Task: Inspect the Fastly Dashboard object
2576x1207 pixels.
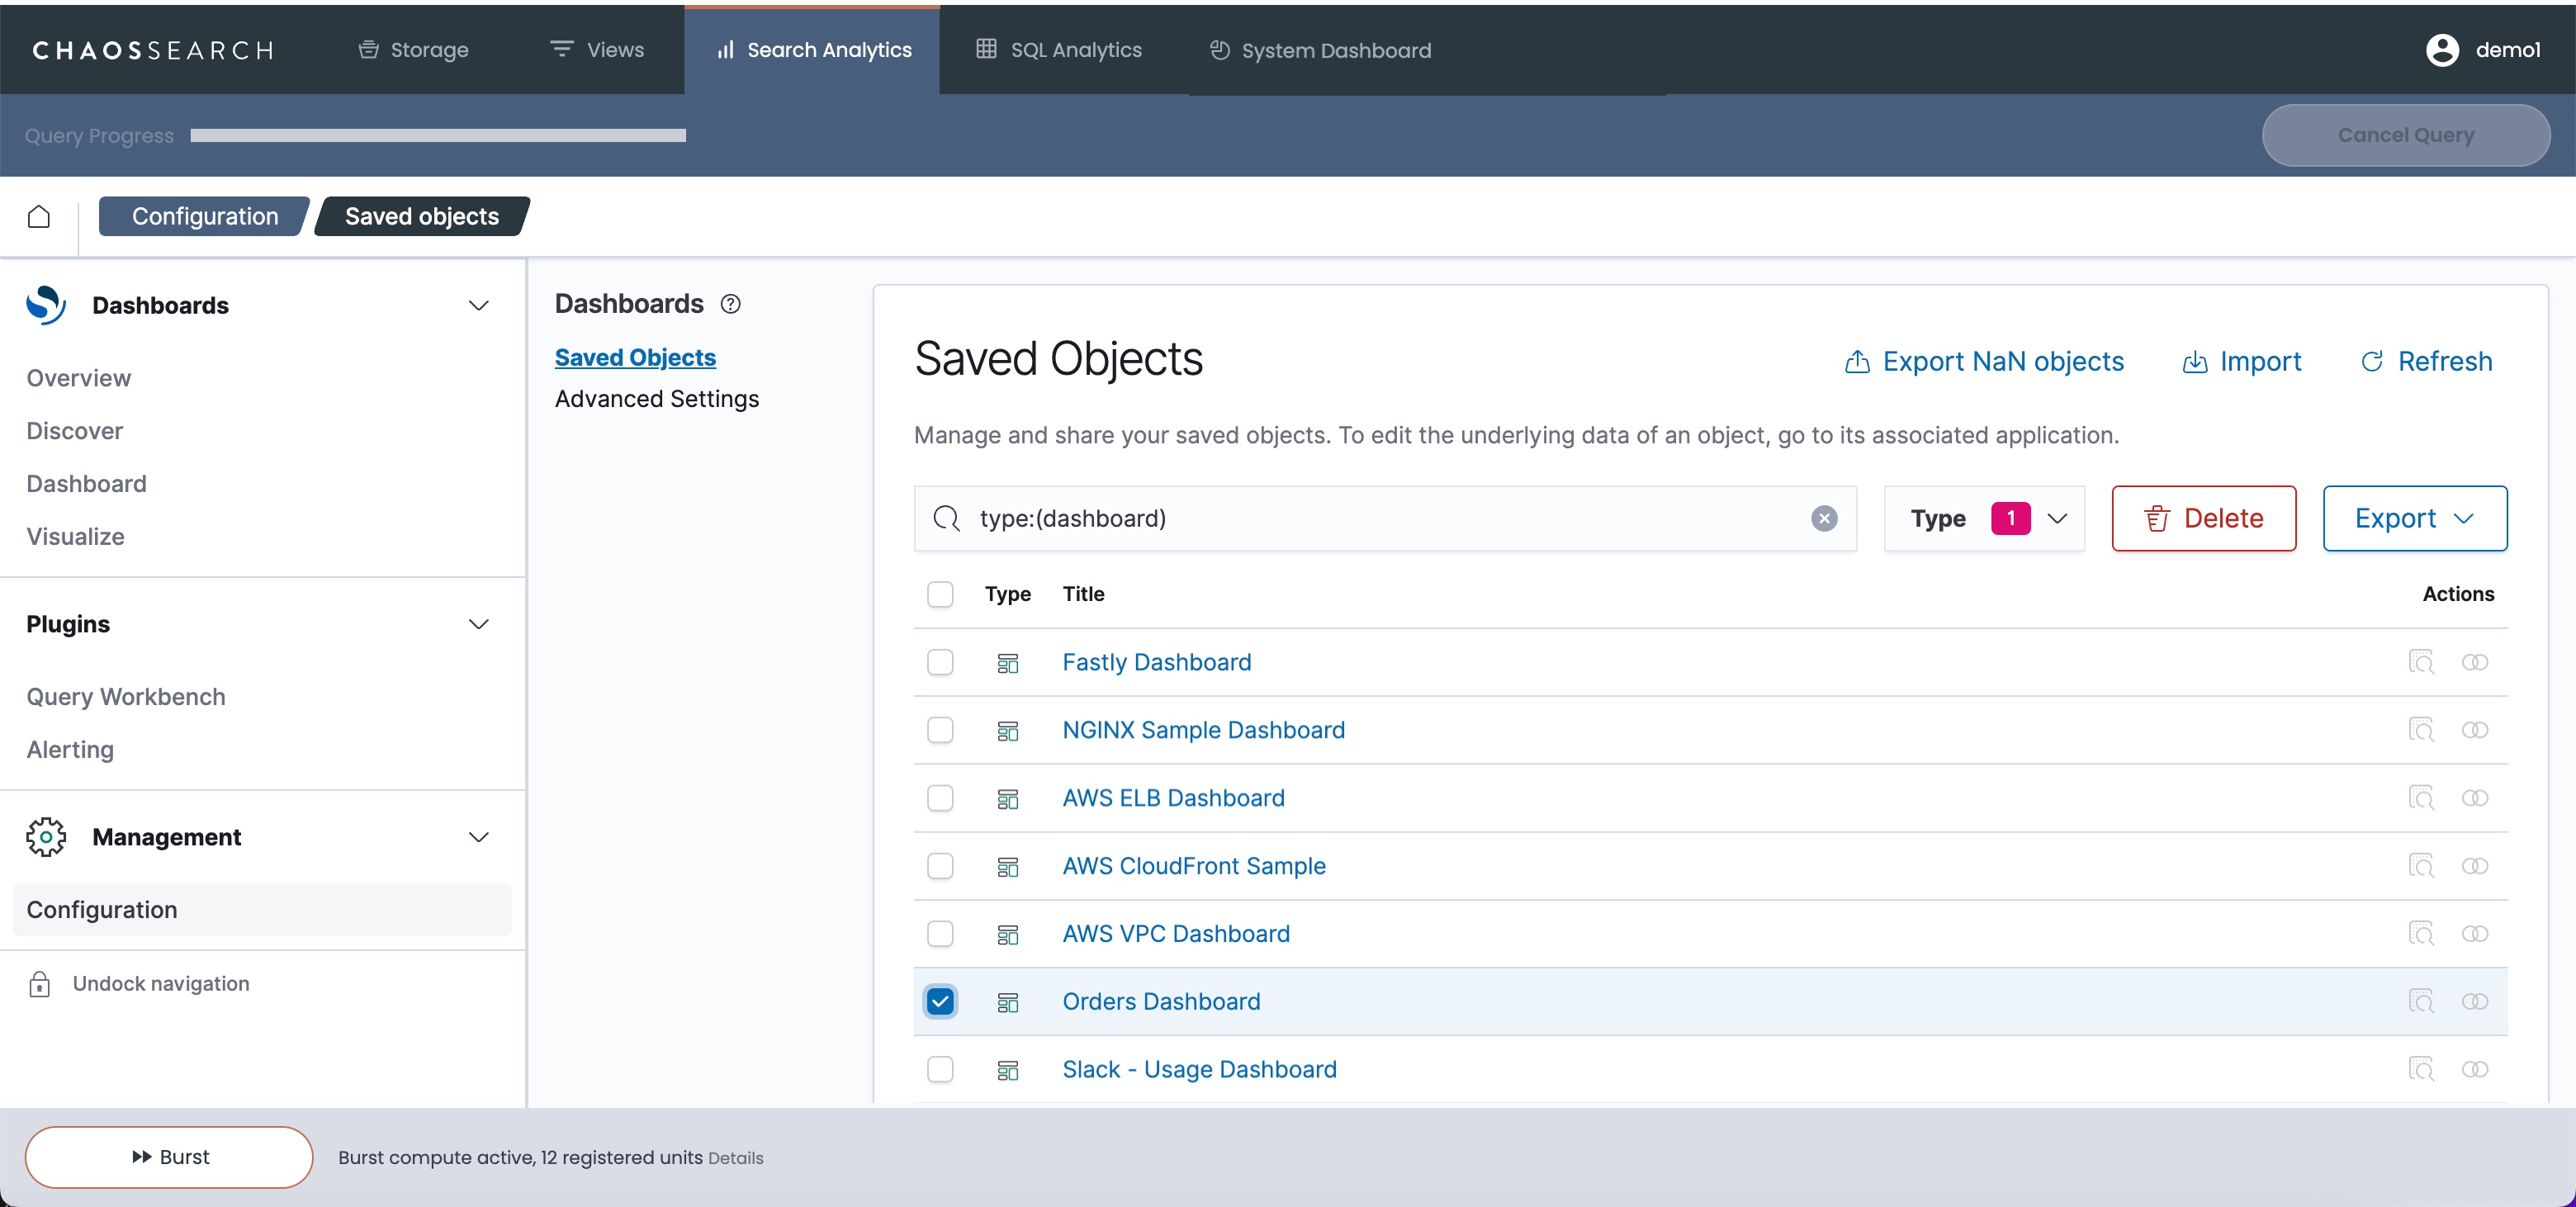Action: click(x=2421, y=662)
